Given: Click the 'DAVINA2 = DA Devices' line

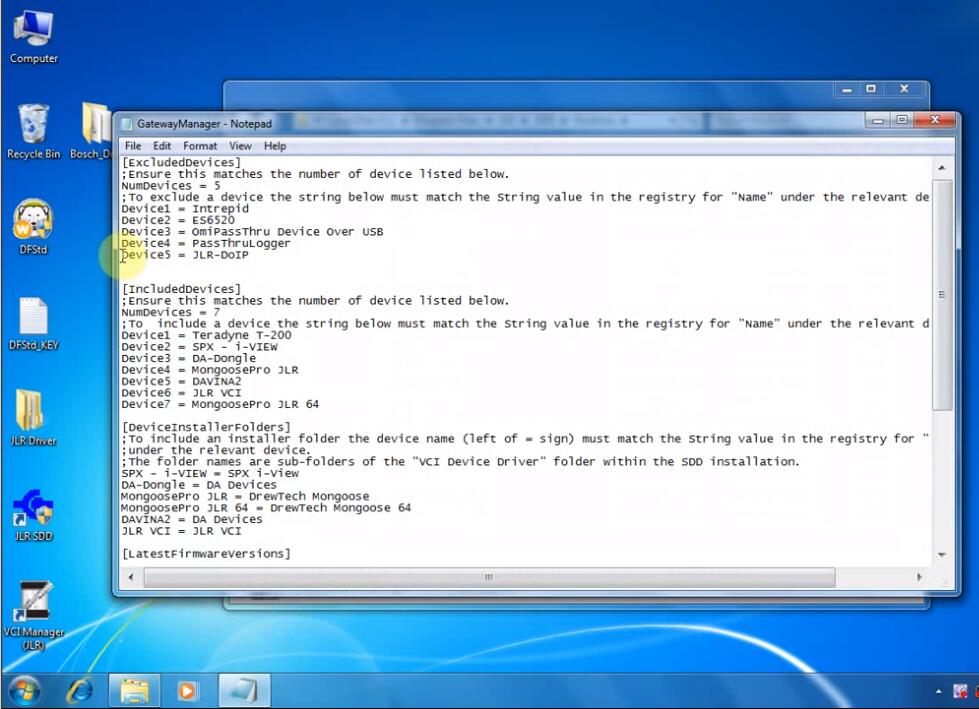Looking at the screenshot, I should click(x=192, y=519).
